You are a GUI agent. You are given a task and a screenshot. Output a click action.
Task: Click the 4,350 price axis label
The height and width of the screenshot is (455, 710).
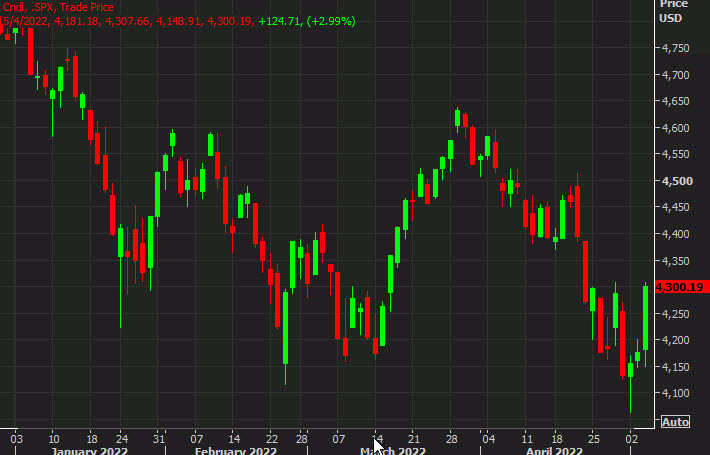[x=675, y=261]
